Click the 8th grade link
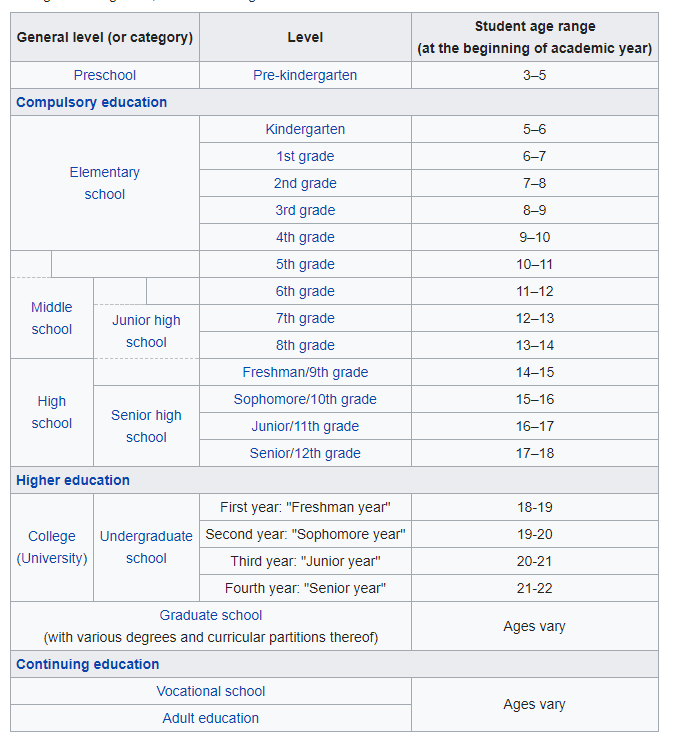 coord(305,345)
